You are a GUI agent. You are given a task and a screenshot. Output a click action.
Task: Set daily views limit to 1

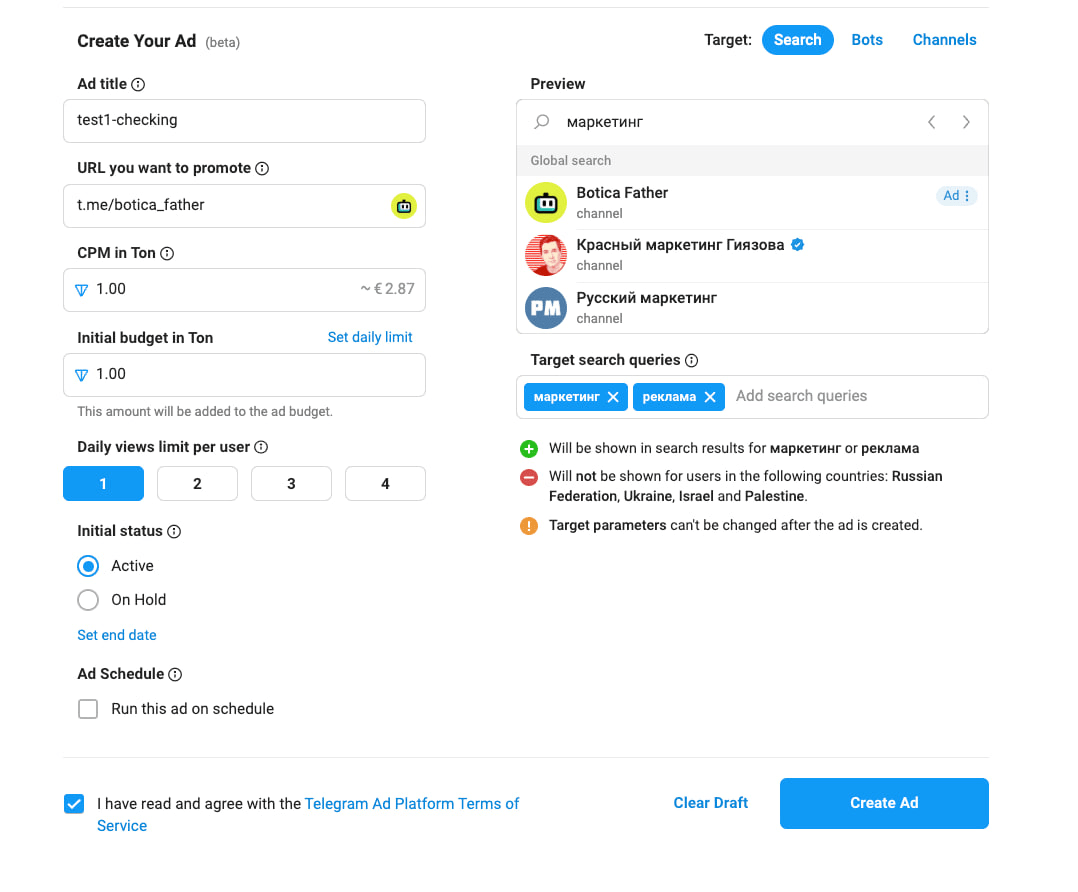[103, 483]
